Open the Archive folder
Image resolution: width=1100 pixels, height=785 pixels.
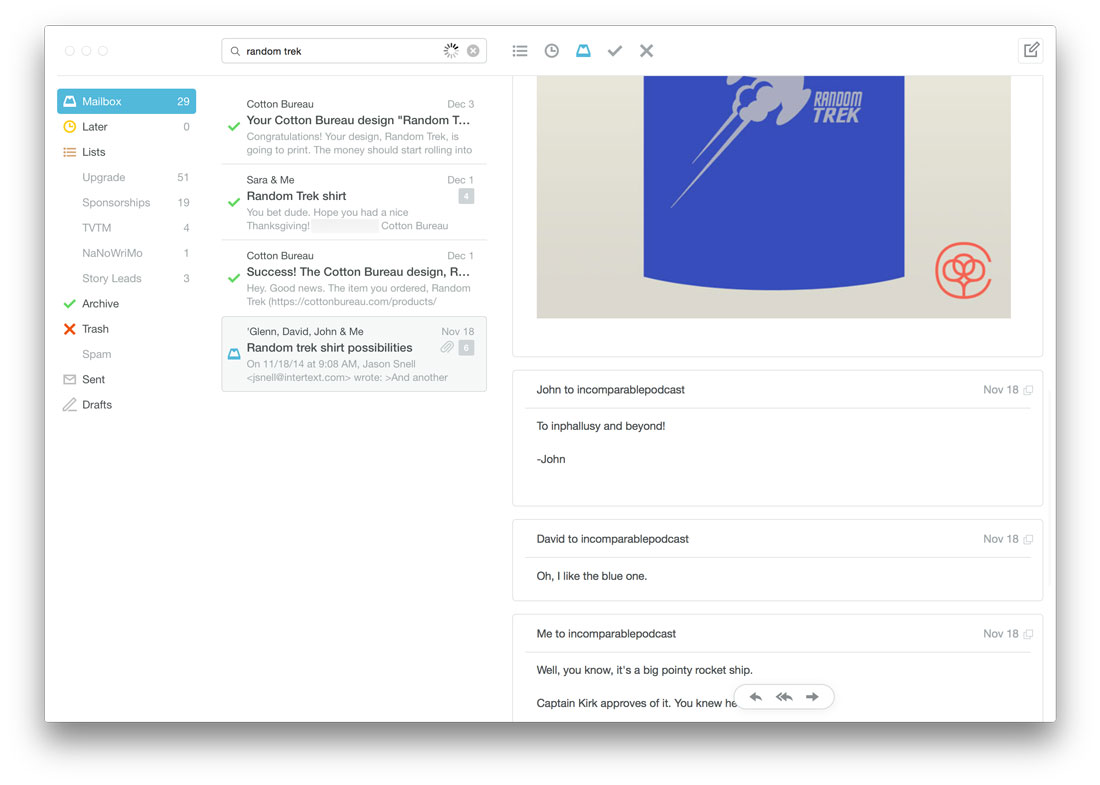[x=126, y=303]
